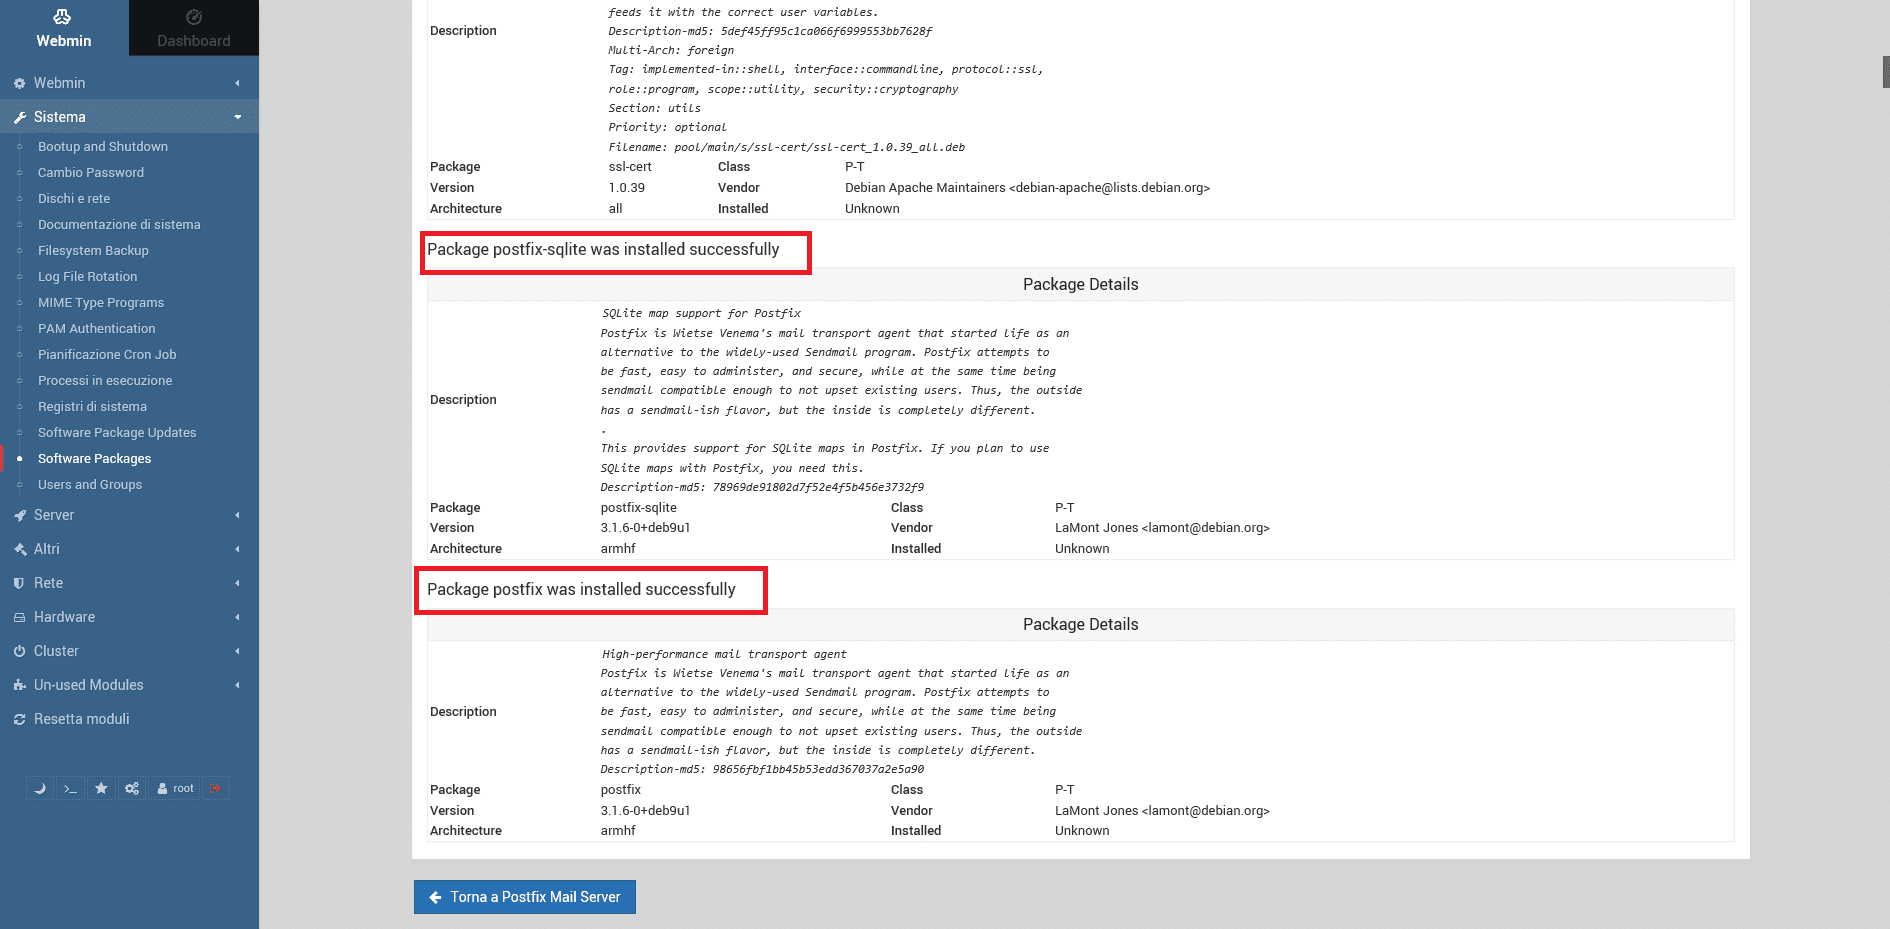Viewport: 1890px width, 929px height.
Task: Click the Hardware drive icon
Action: [x=19, y=618]
